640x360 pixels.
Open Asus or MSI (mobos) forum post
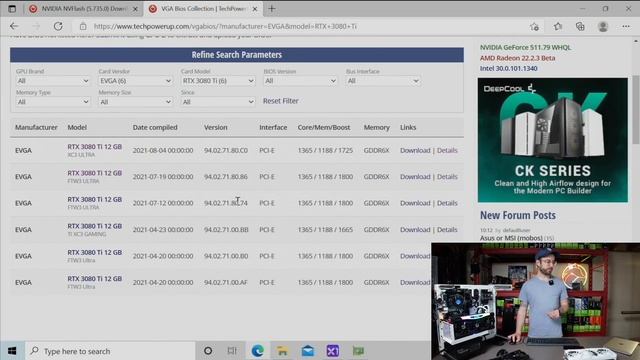(x=511, y=238)
